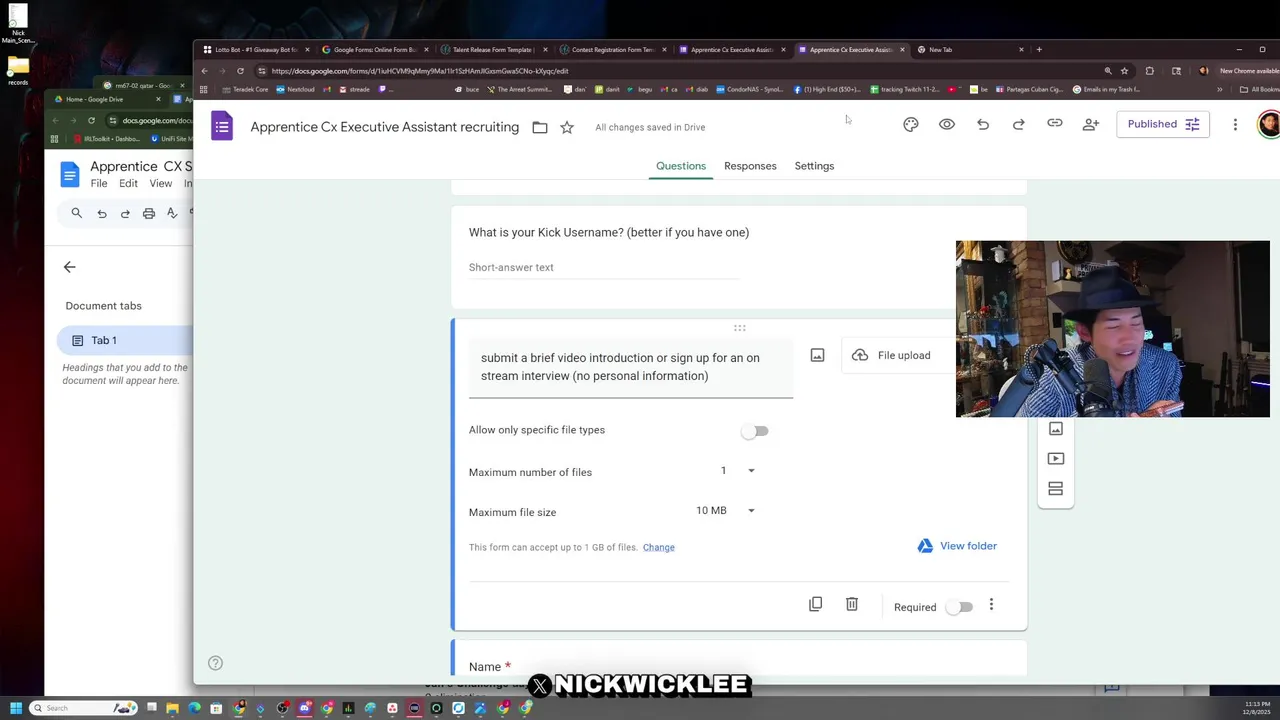Print from the Google Docs toolbar

click(x=149, y=213)
